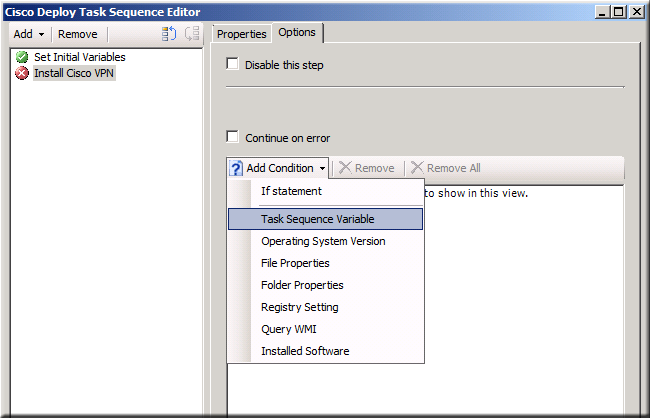Click the greyed move step down toolbar icon
Viewport: 650px width, 418px height.
tap(192, 34)
